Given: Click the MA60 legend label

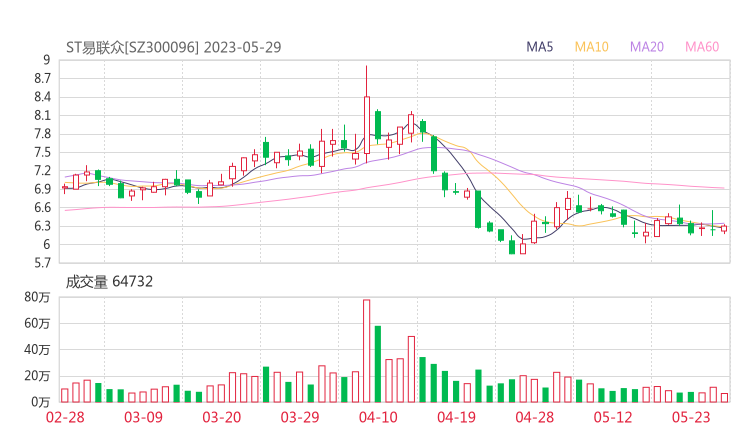Looking at the screenshot, I should [702, 47].
